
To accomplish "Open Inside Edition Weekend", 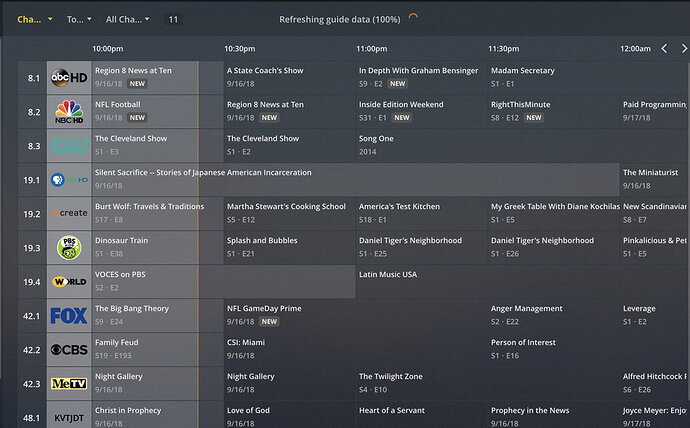I will [422, 112].
